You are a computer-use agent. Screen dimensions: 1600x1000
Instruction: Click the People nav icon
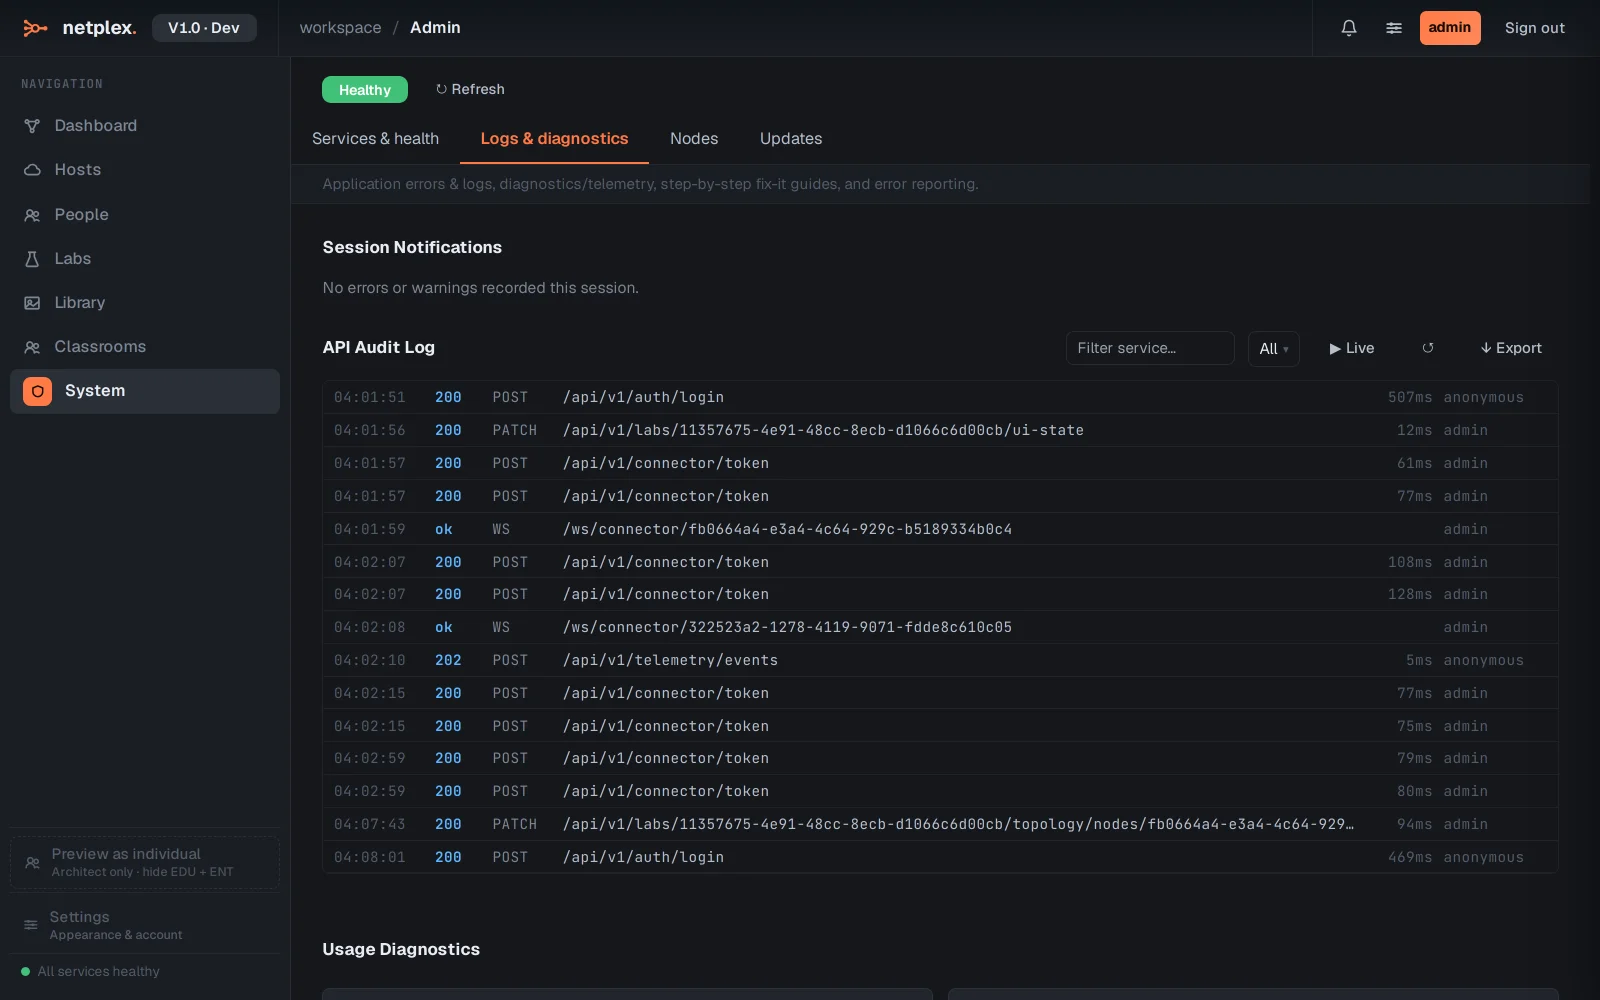point(32,215)
